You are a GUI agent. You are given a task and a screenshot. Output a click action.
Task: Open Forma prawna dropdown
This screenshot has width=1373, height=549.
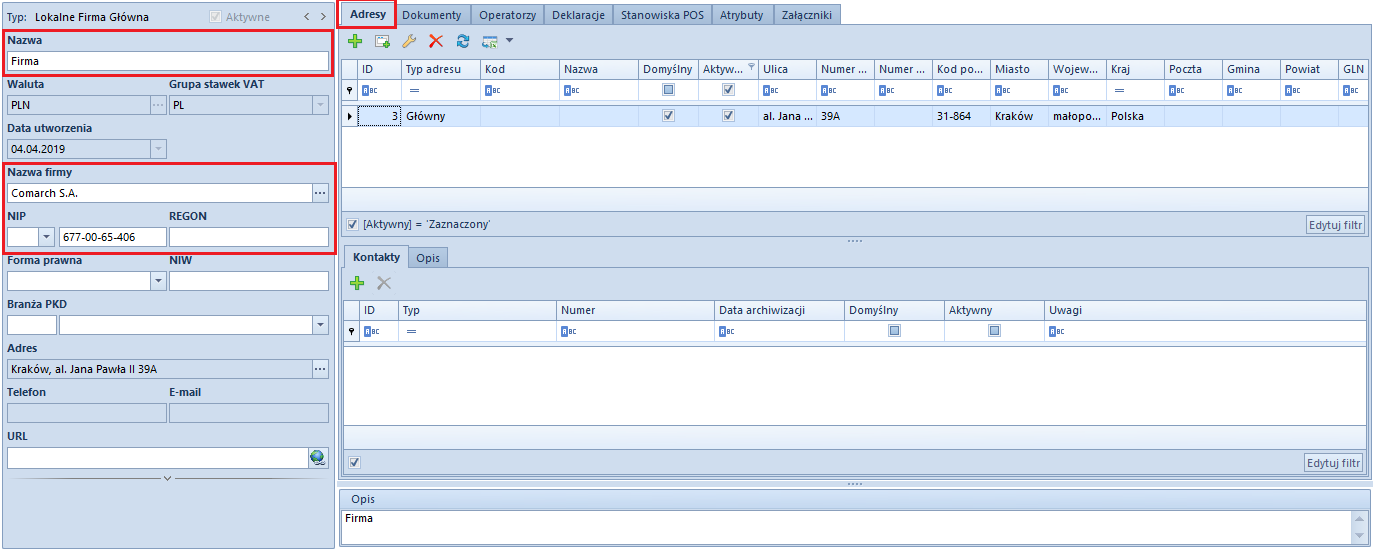tap(158, 281)
